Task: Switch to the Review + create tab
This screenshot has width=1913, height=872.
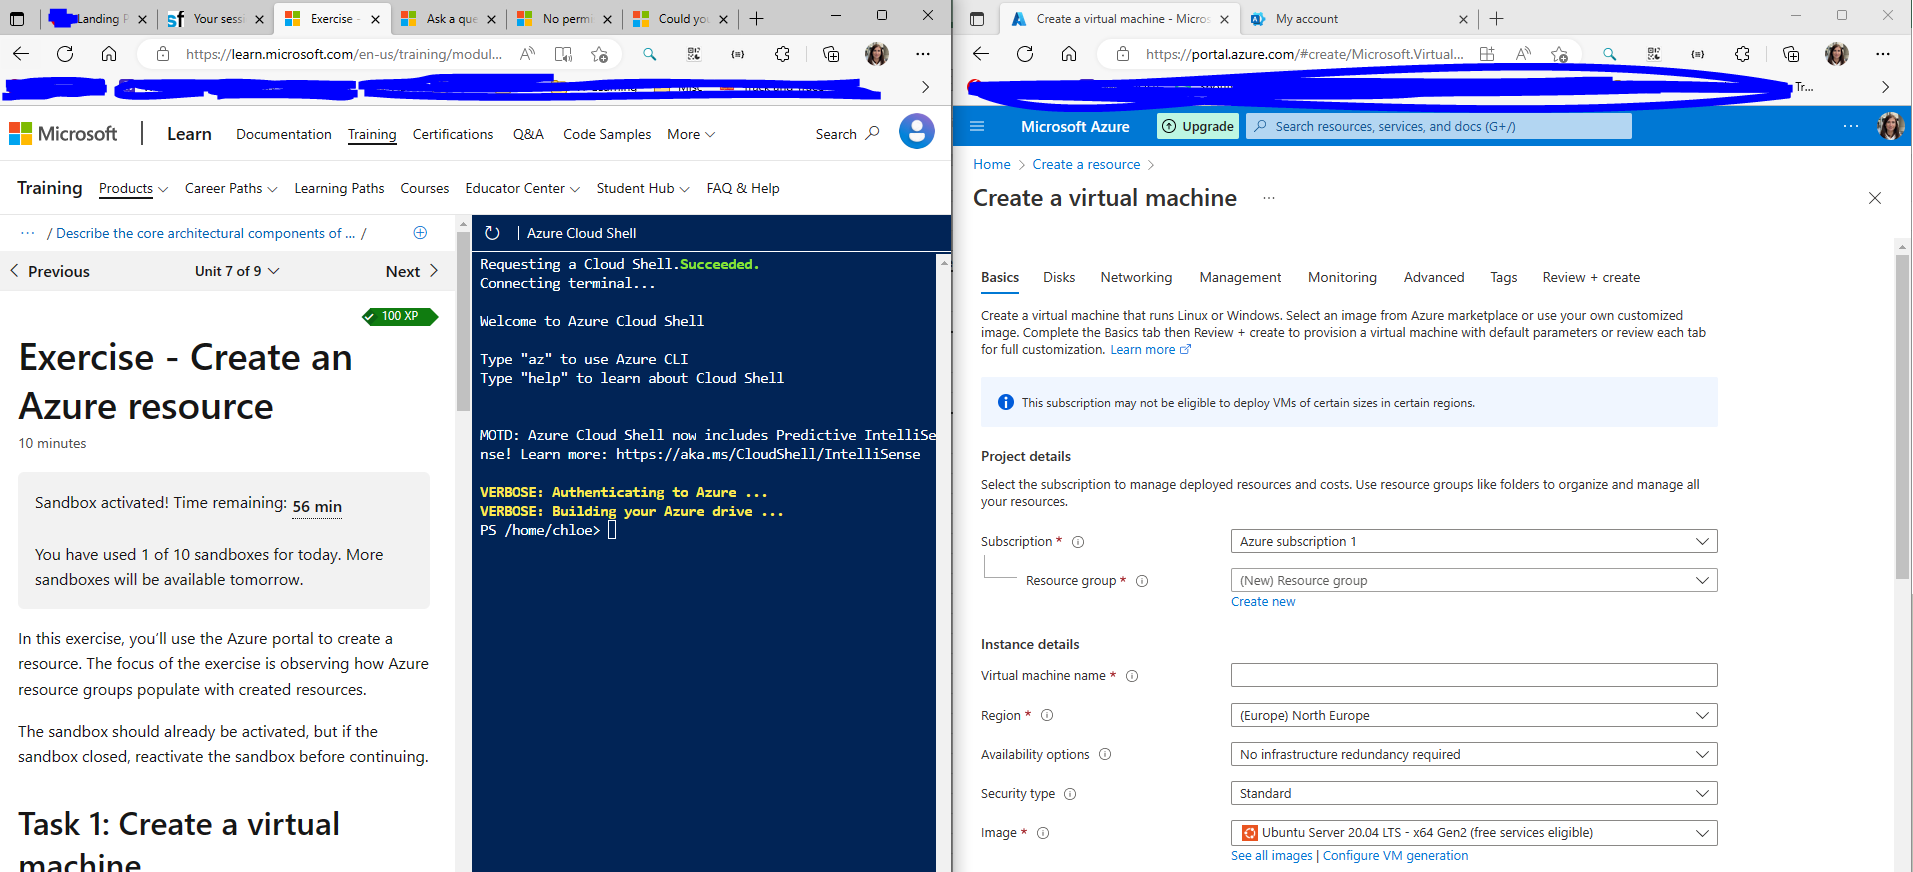Action: point(1591,277)
